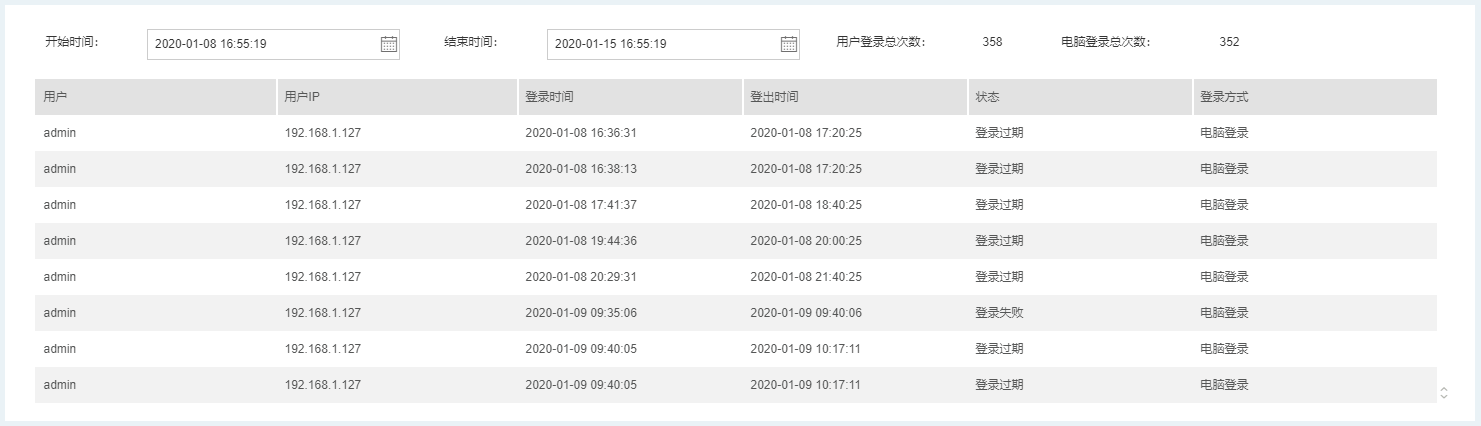
Task: Click the 状态 column header
Action: (987, 97)
